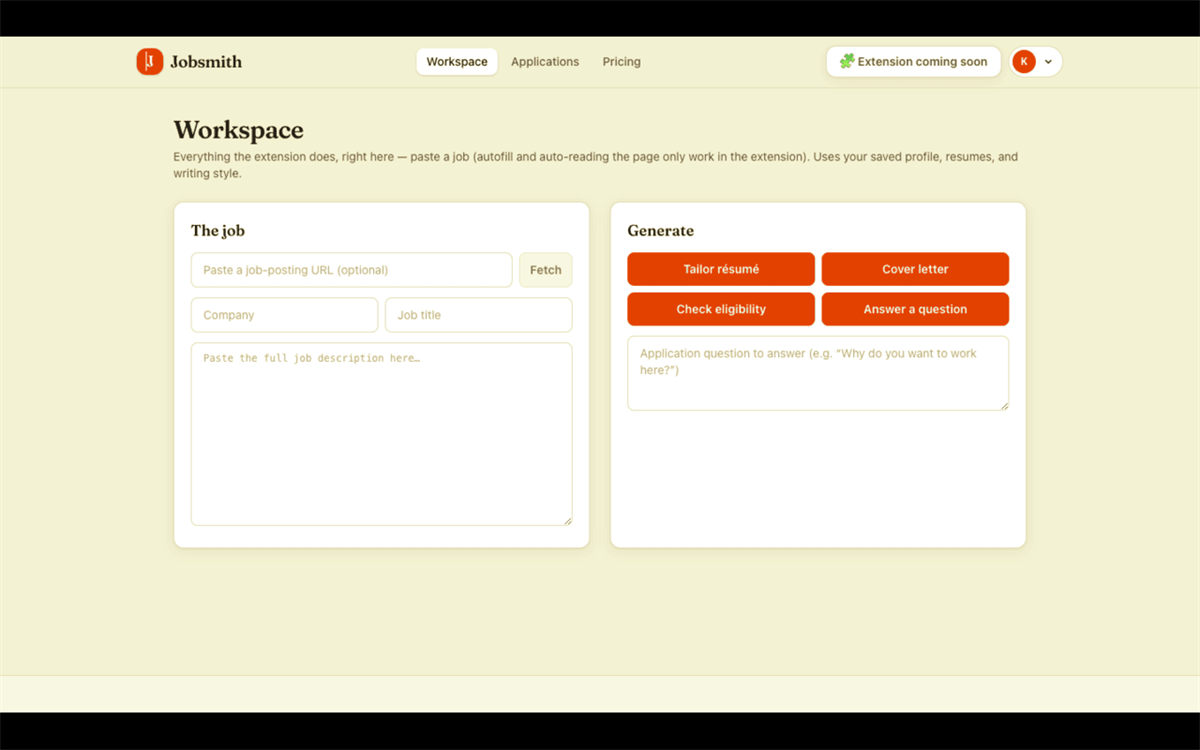Click the Workspace page heading
Screen dimensions: 1200x750
[x=238, y=130]
